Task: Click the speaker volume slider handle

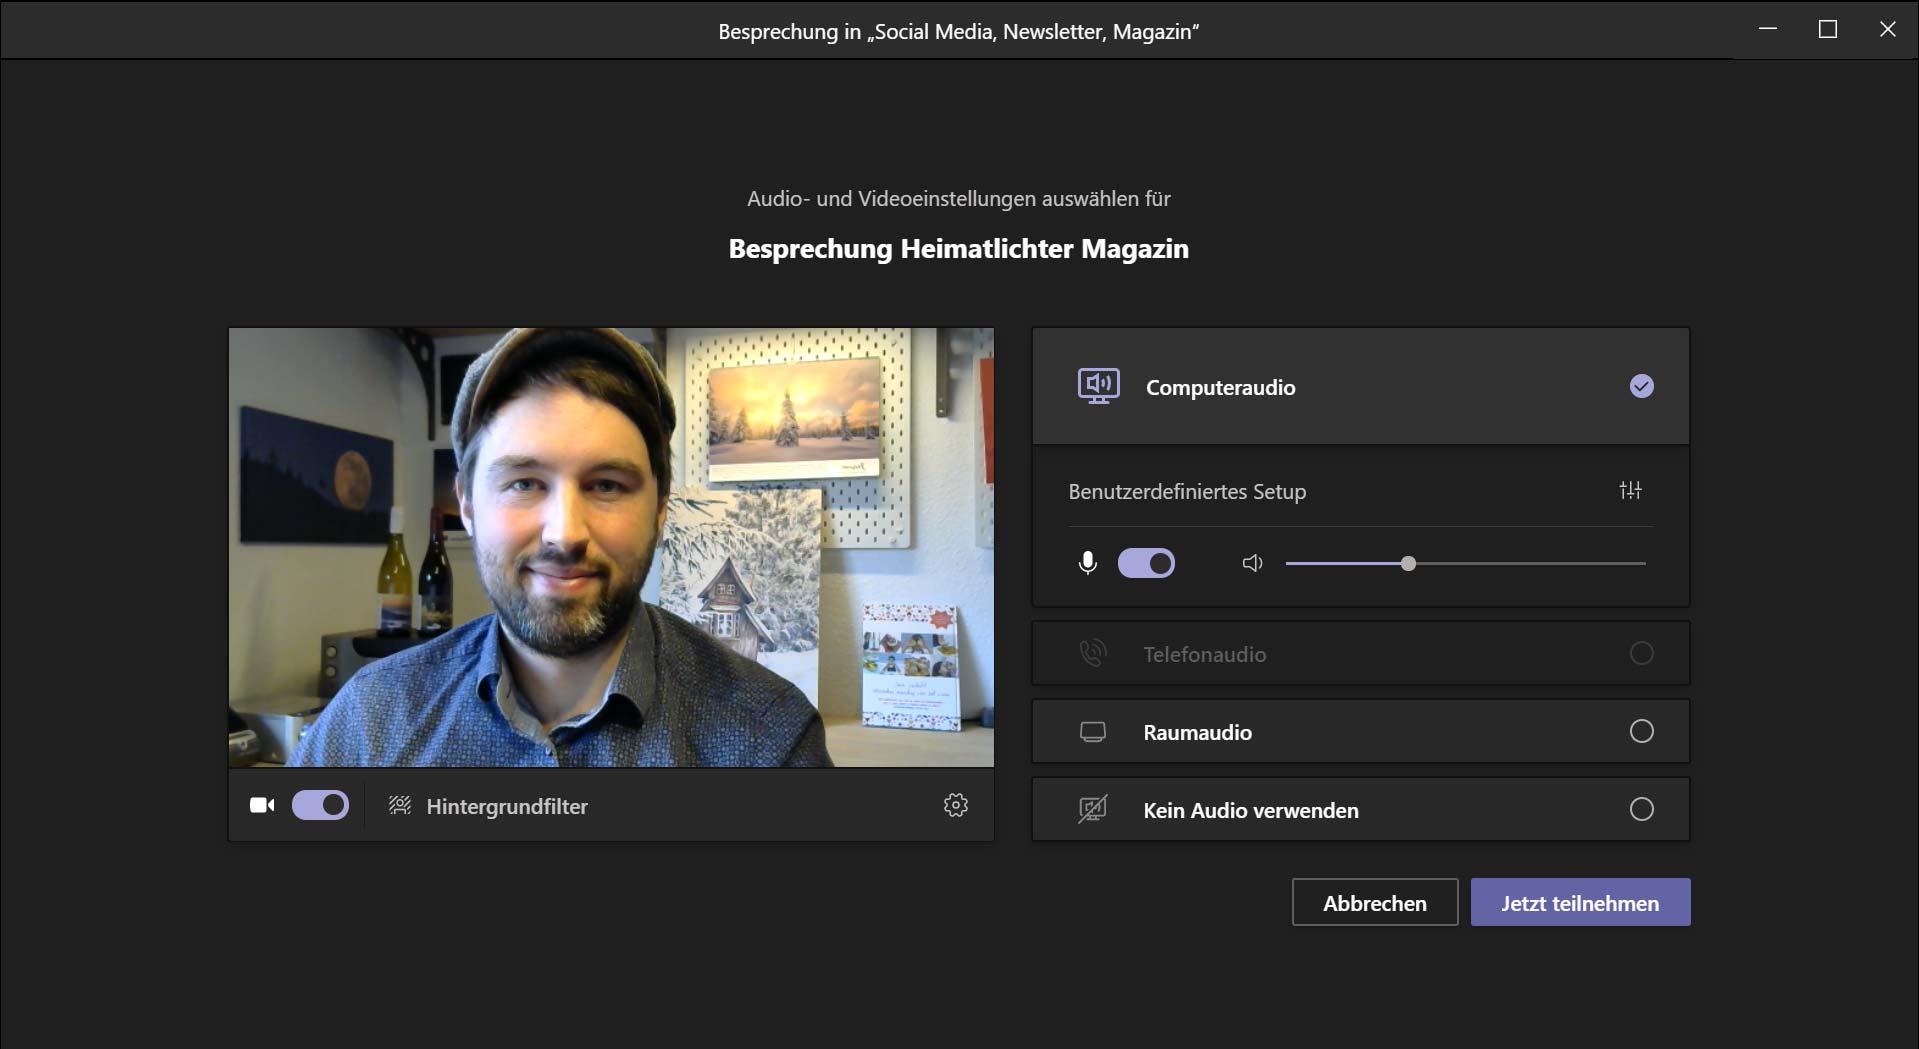Action: point(1408,564)
